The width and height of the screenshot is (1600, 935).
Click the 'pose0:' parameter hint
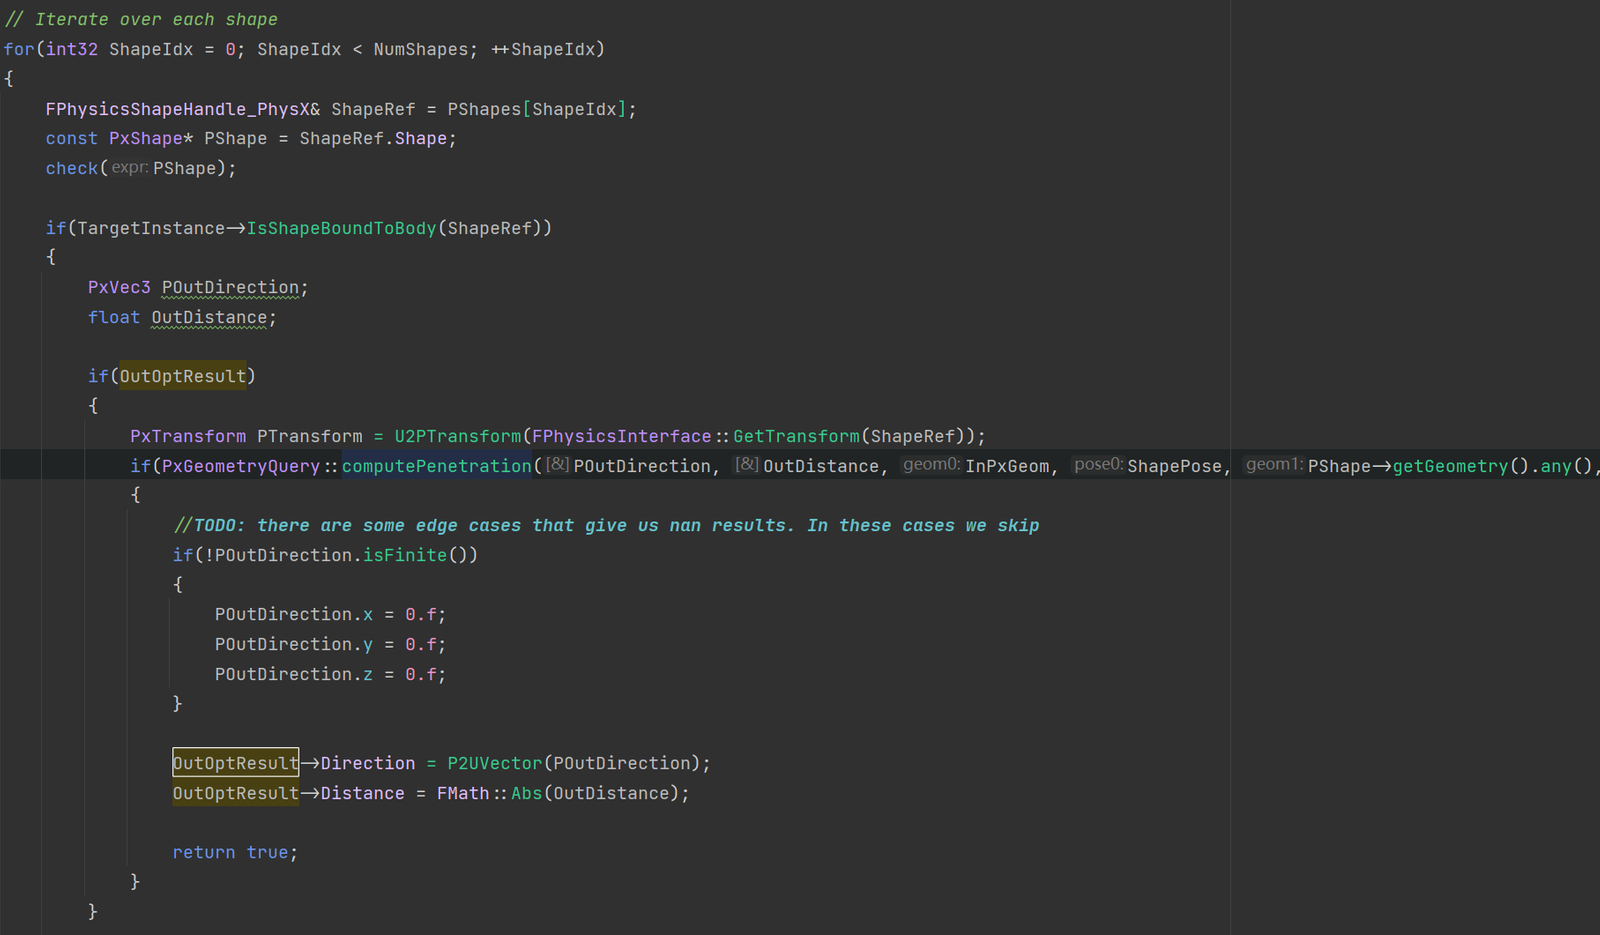tap(1098, 465)
